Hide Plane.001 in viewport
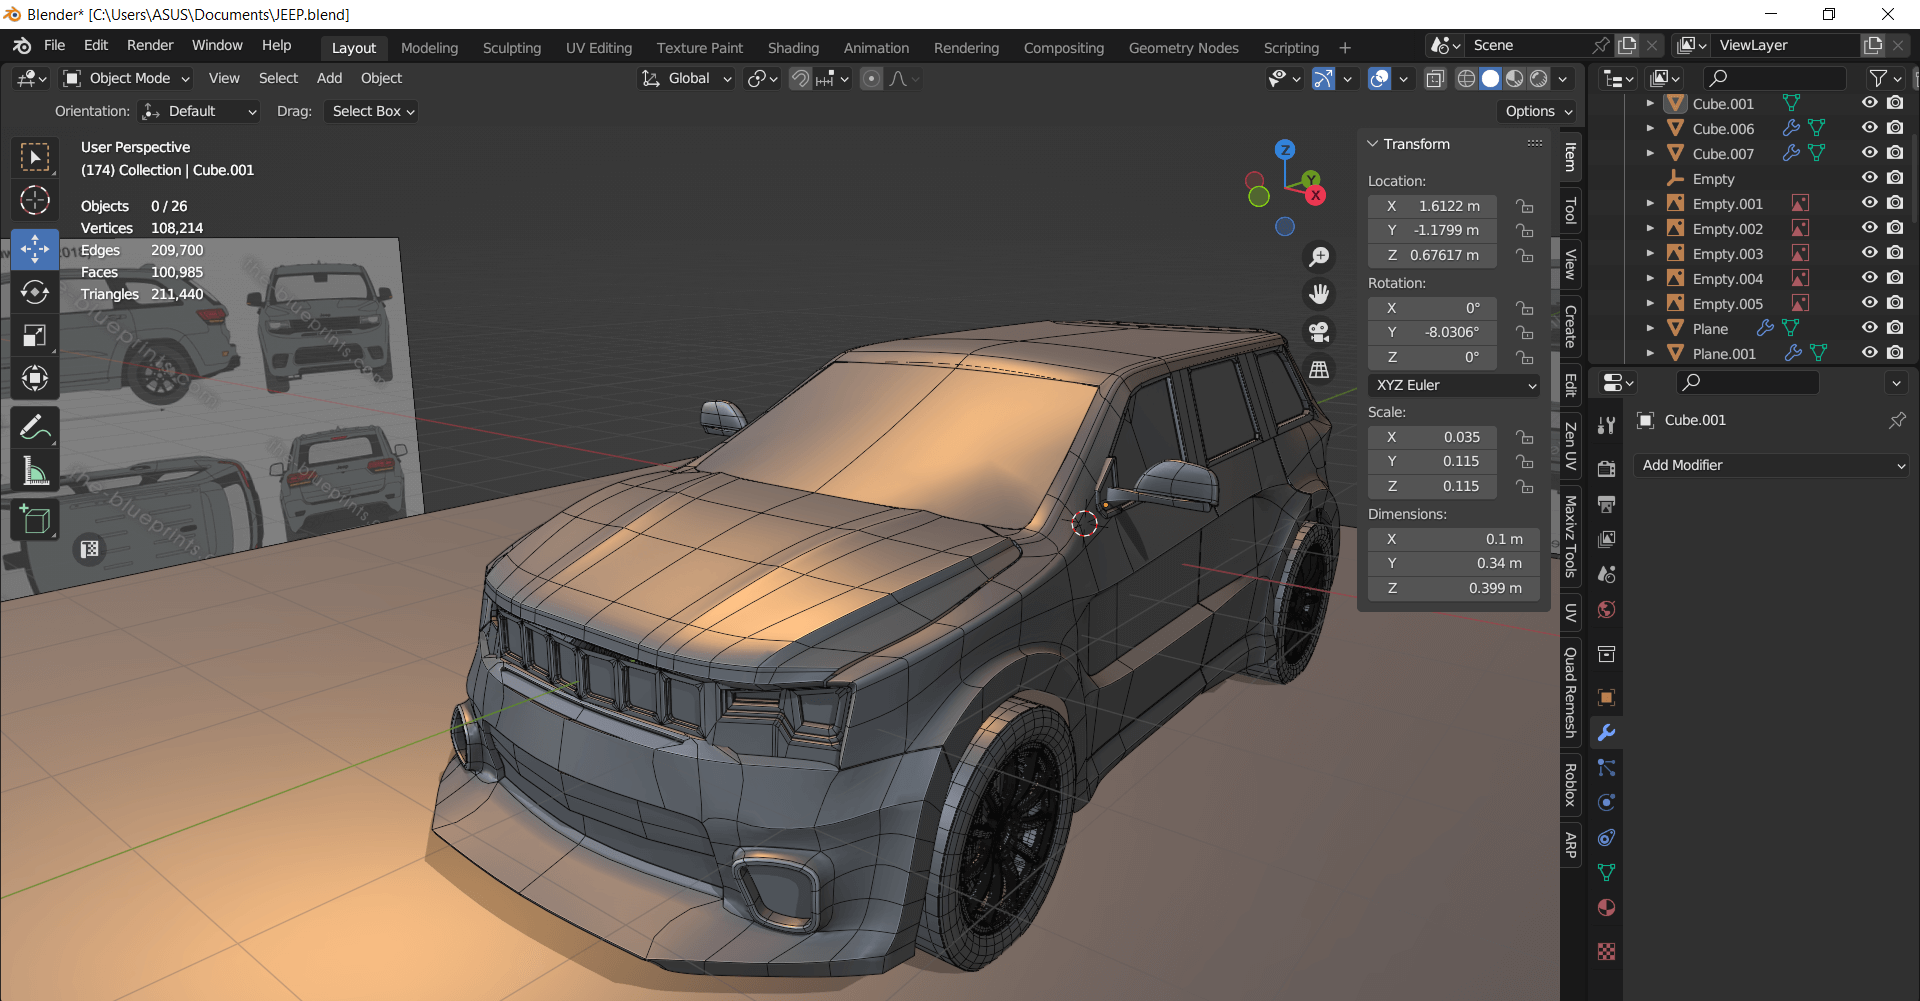This screenshot has height=1001, width=1920. click(1869, 353)
